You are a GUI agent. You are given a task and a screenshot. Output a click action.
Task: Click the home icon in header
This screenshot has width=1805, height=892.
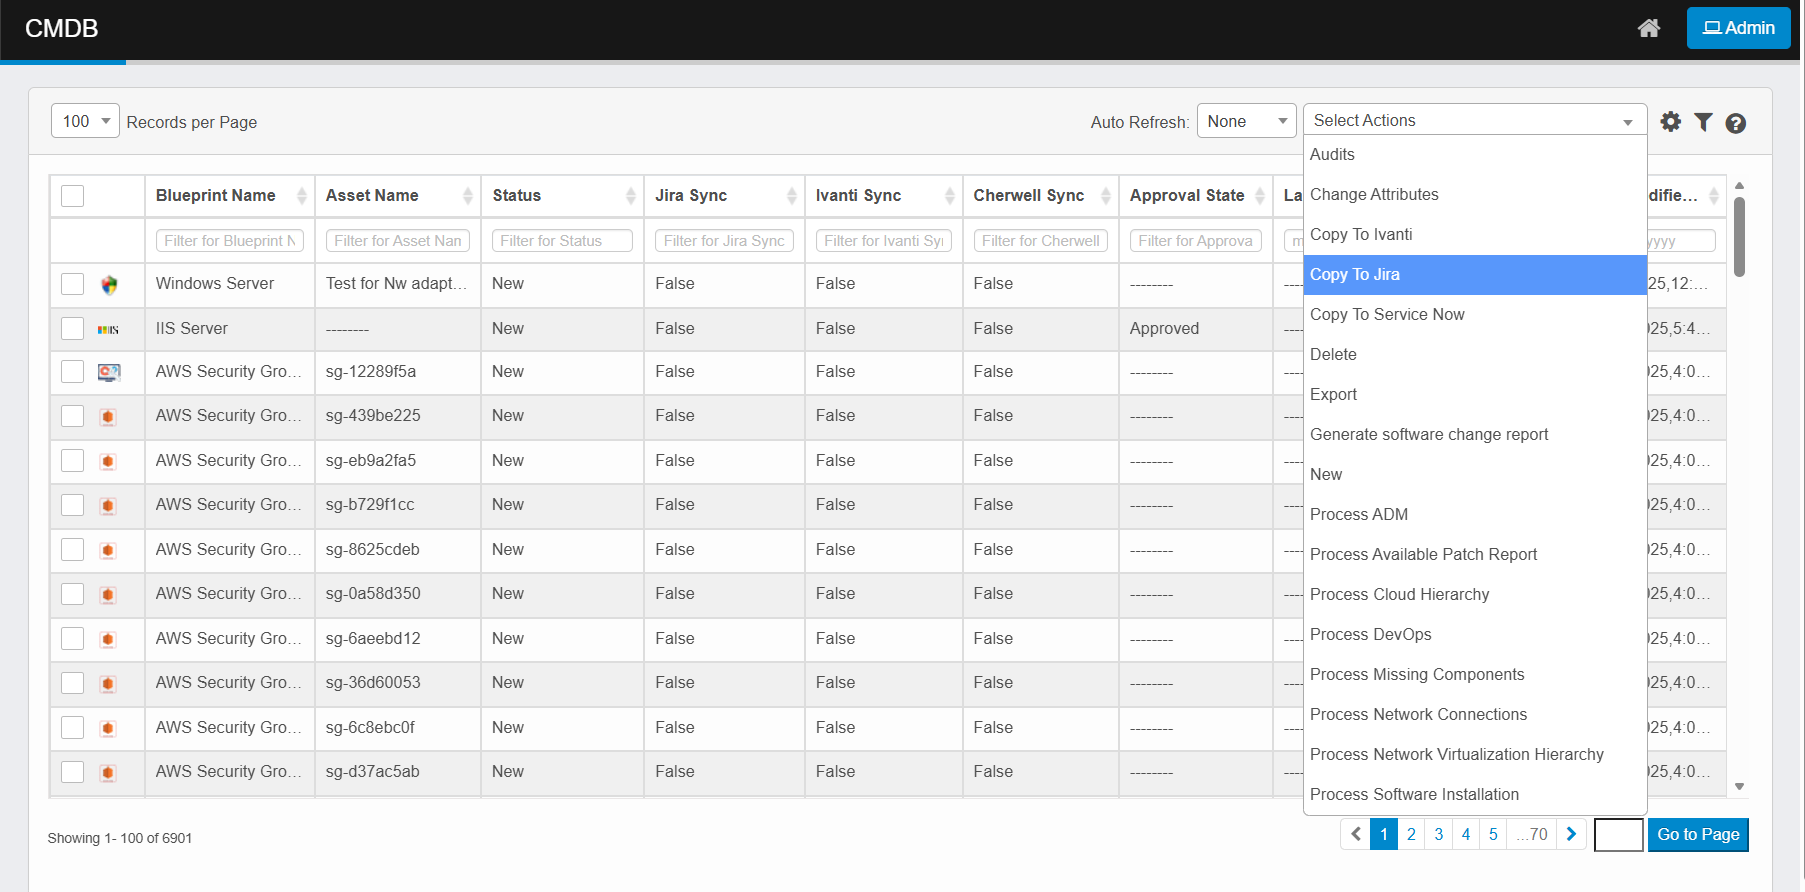(x=1648, y=28)
